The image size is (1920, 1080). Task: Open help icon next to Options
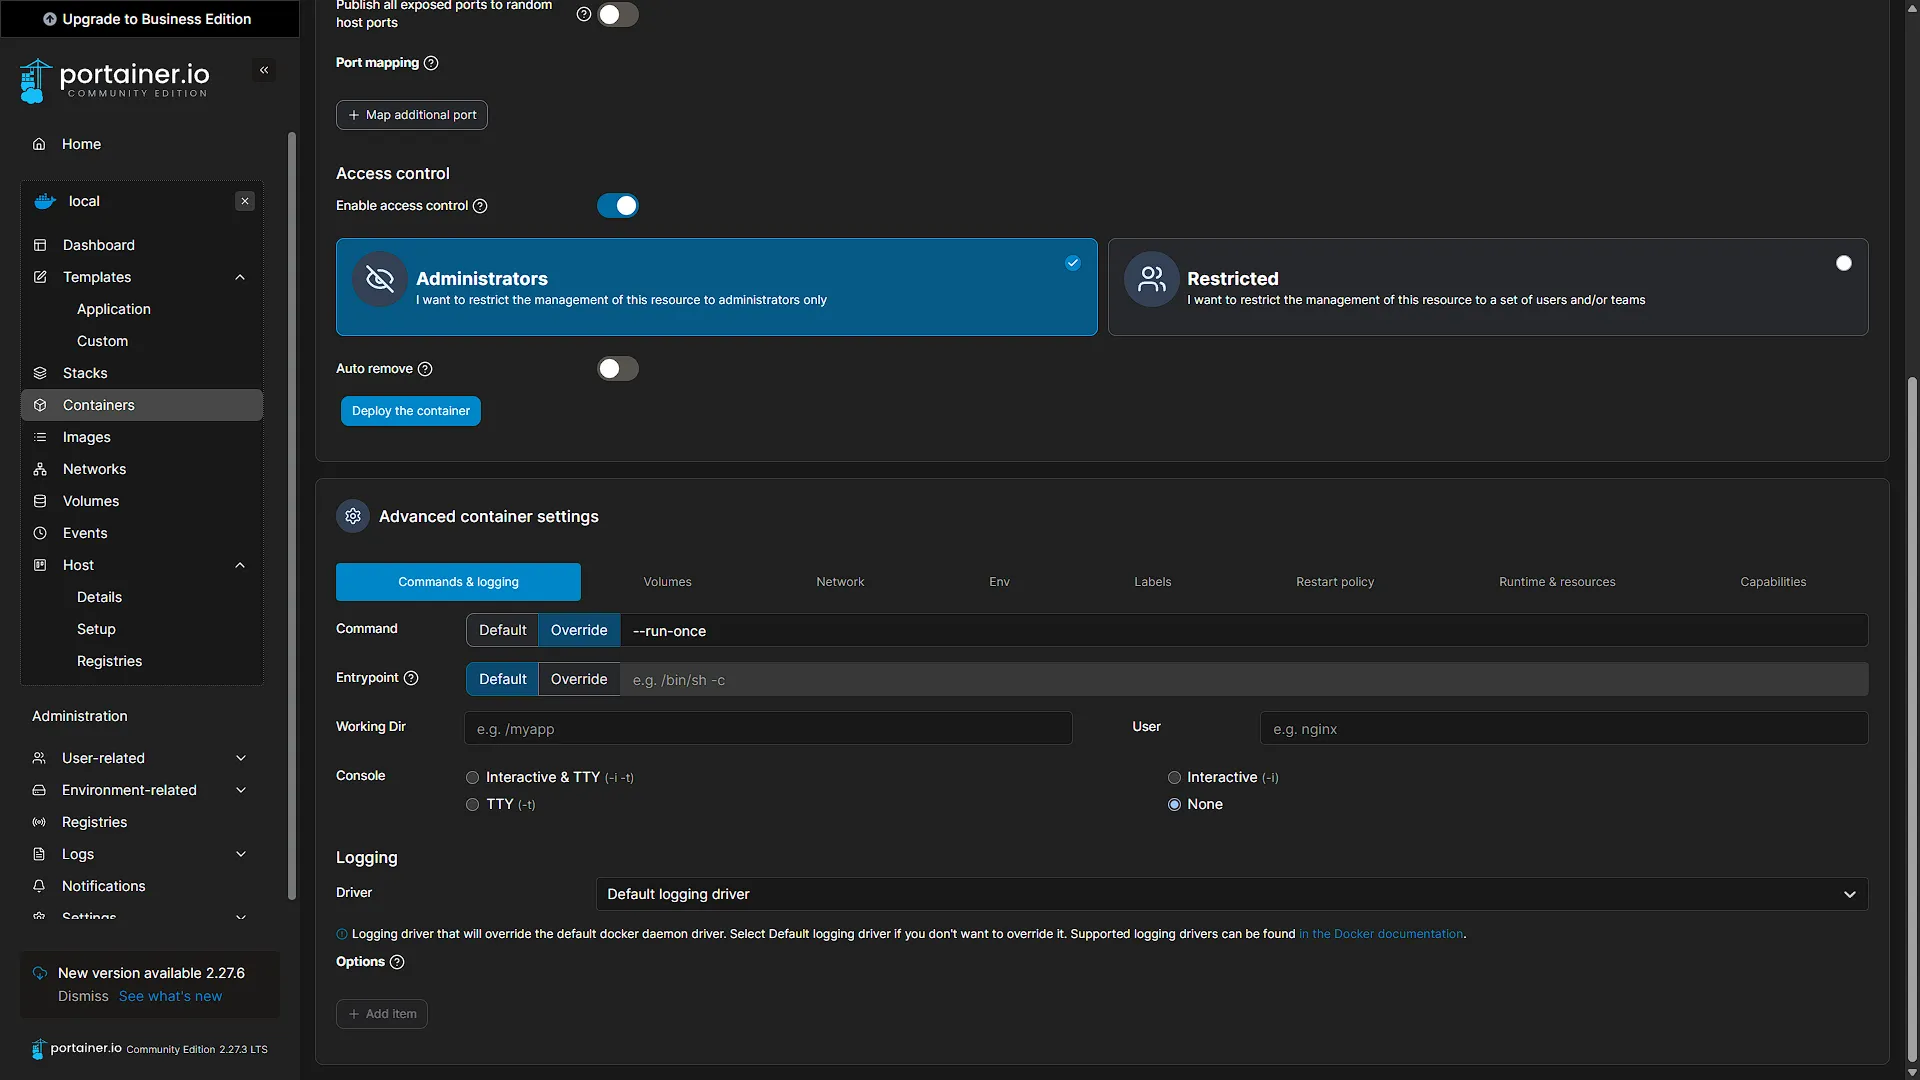[x=397, y=962]
